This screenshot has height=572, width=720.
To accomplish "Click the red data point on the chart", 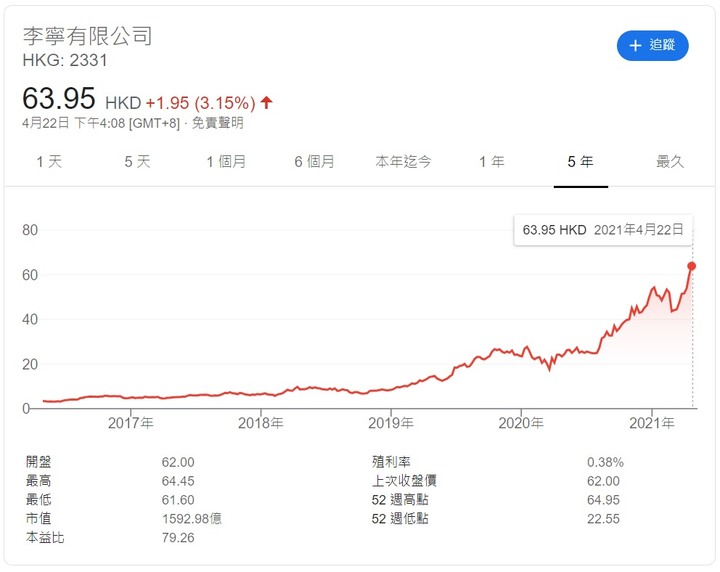I will (692, 266).
